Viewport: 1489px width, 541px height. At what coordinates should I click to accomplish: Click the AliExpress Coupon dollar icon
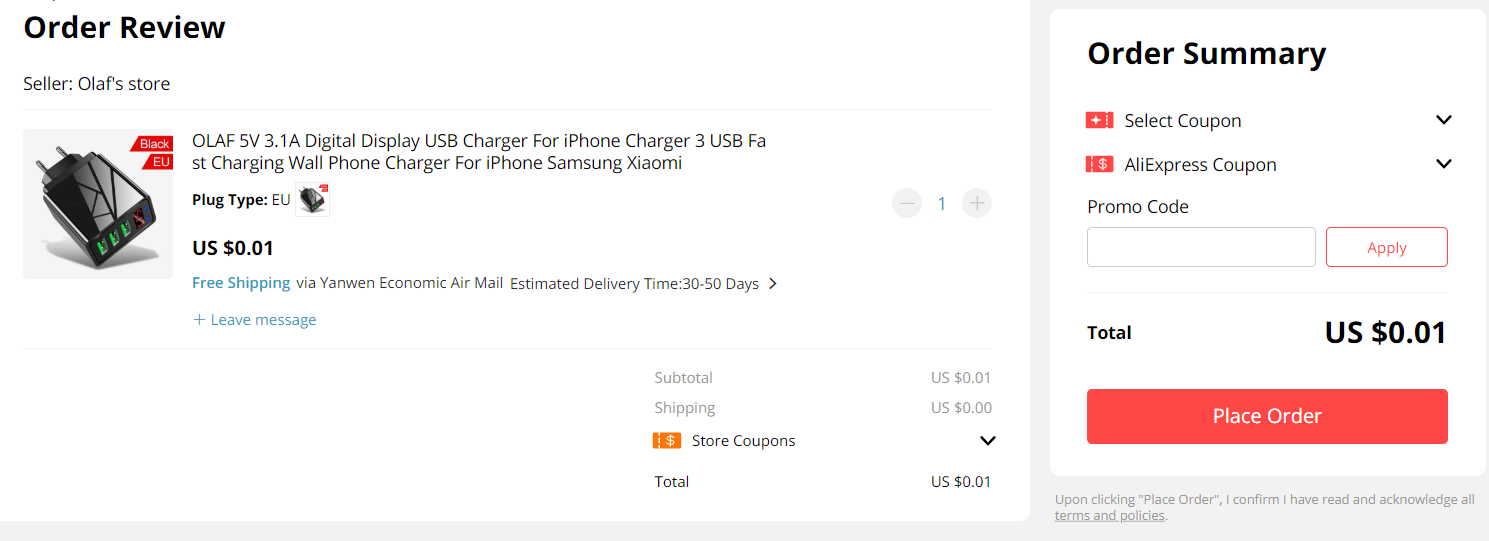pyautogui.click(x=1099, y=164)
